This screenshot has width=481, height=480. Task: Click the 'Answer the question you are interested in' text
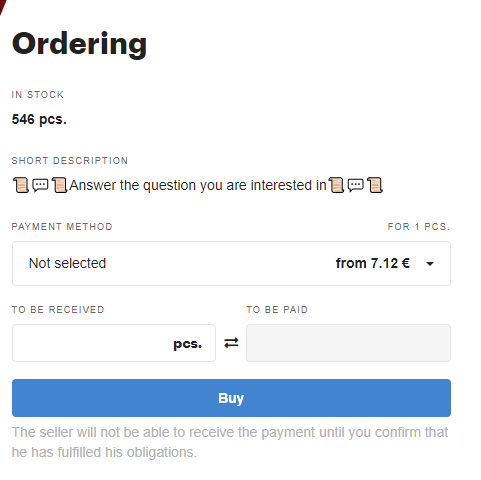click(198, 185)
